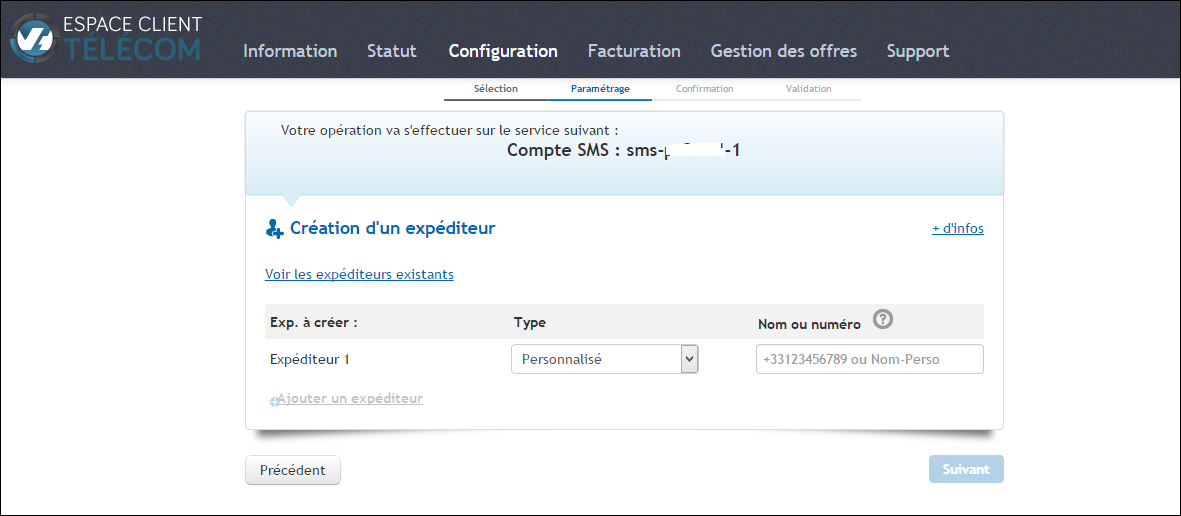Open Voir les expéditeurs existants link
Viewport: 1181px width, 516px height.
359,274
